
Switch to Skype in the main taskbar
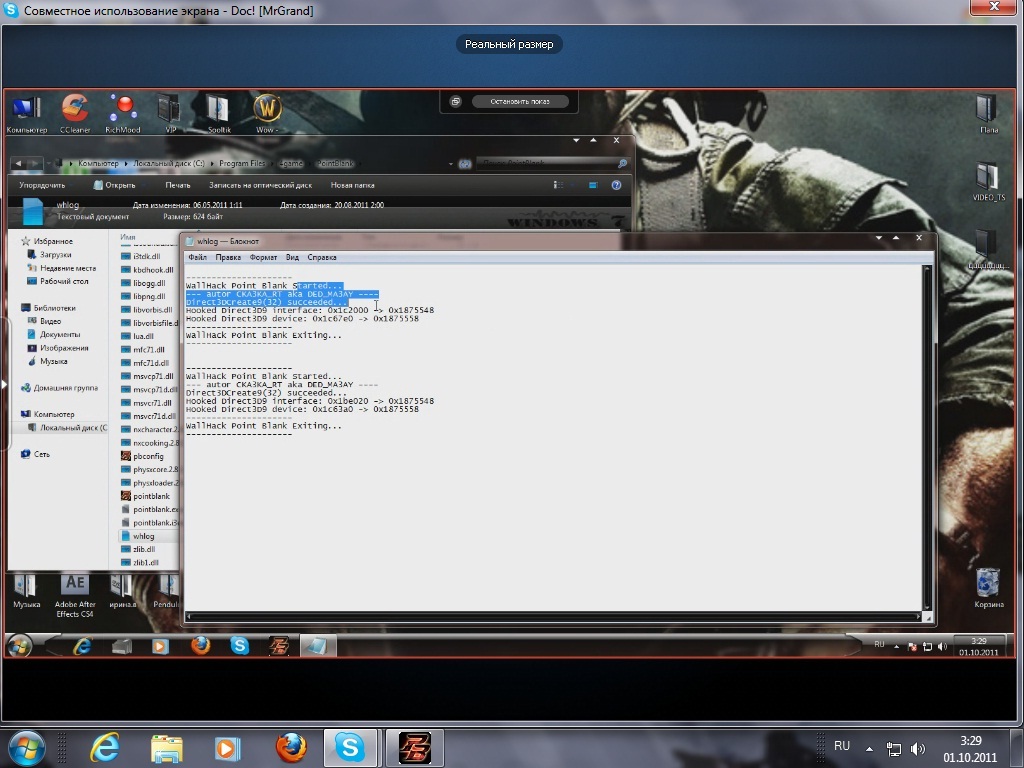pos(350,747)
